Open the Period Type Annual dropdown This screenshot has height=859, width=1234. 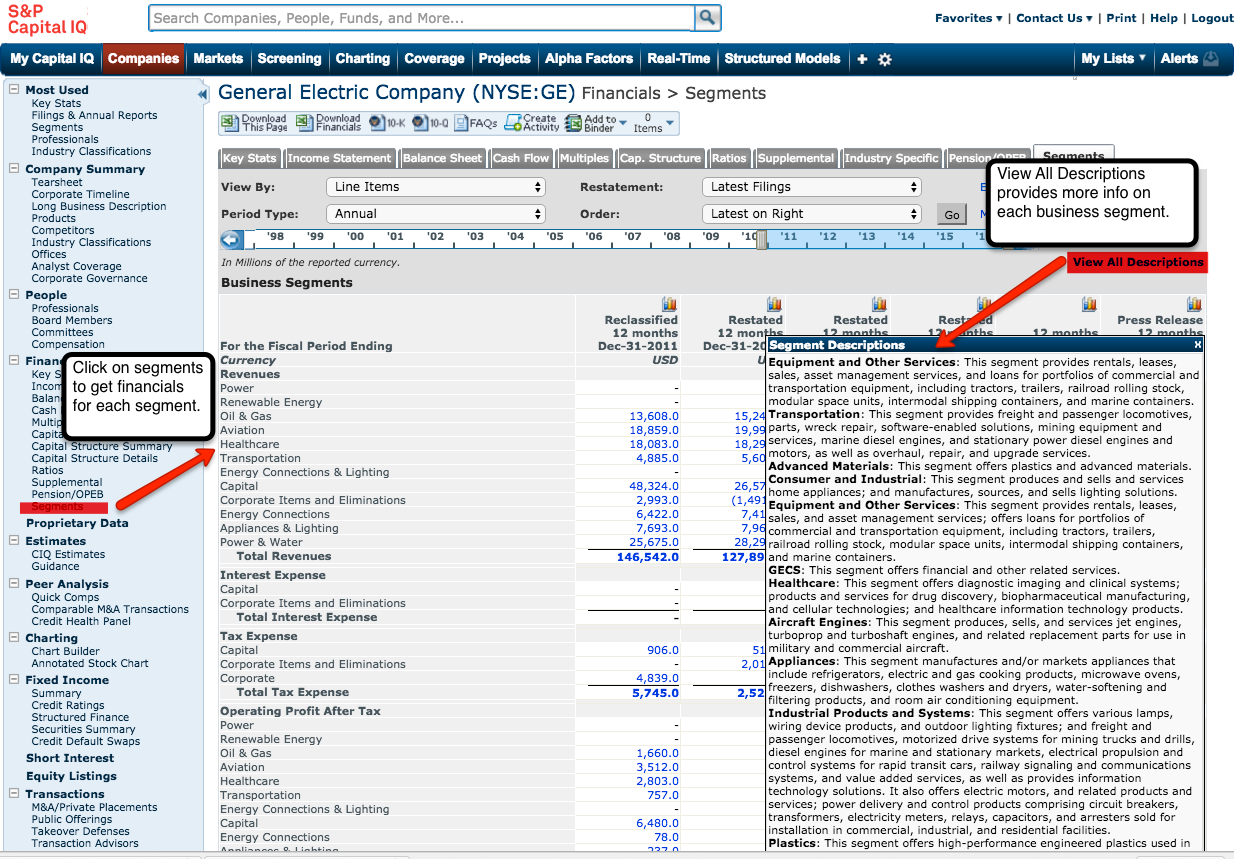click(436, 214)
